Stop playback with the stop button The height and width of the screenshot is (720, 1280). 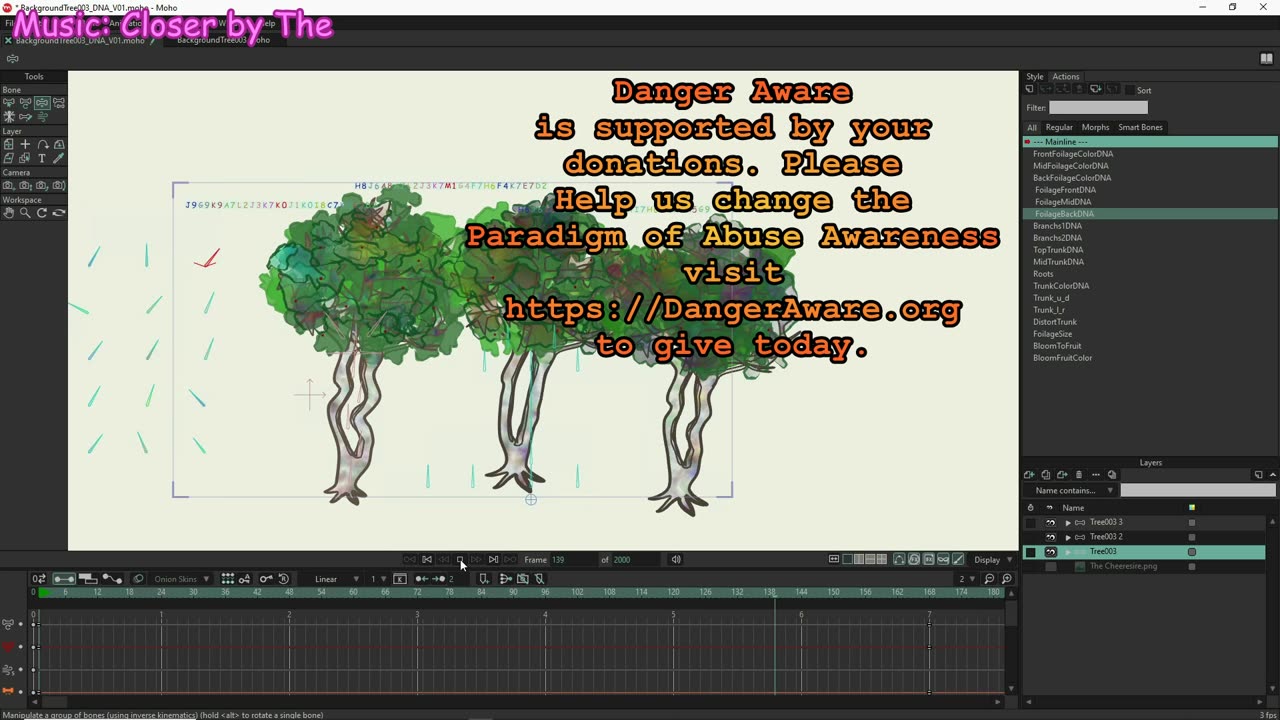pyautogui.click(x=460, y=560)
